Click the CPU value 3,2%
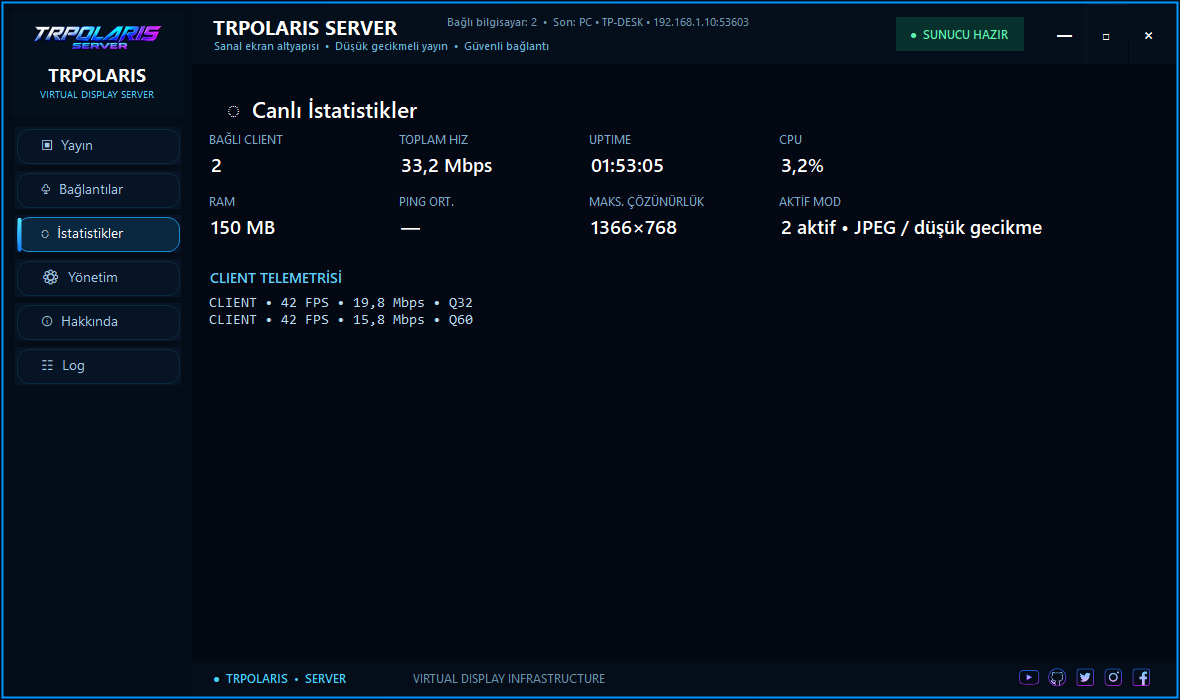This screenshot has width=1180, height=700. point(802,166)
